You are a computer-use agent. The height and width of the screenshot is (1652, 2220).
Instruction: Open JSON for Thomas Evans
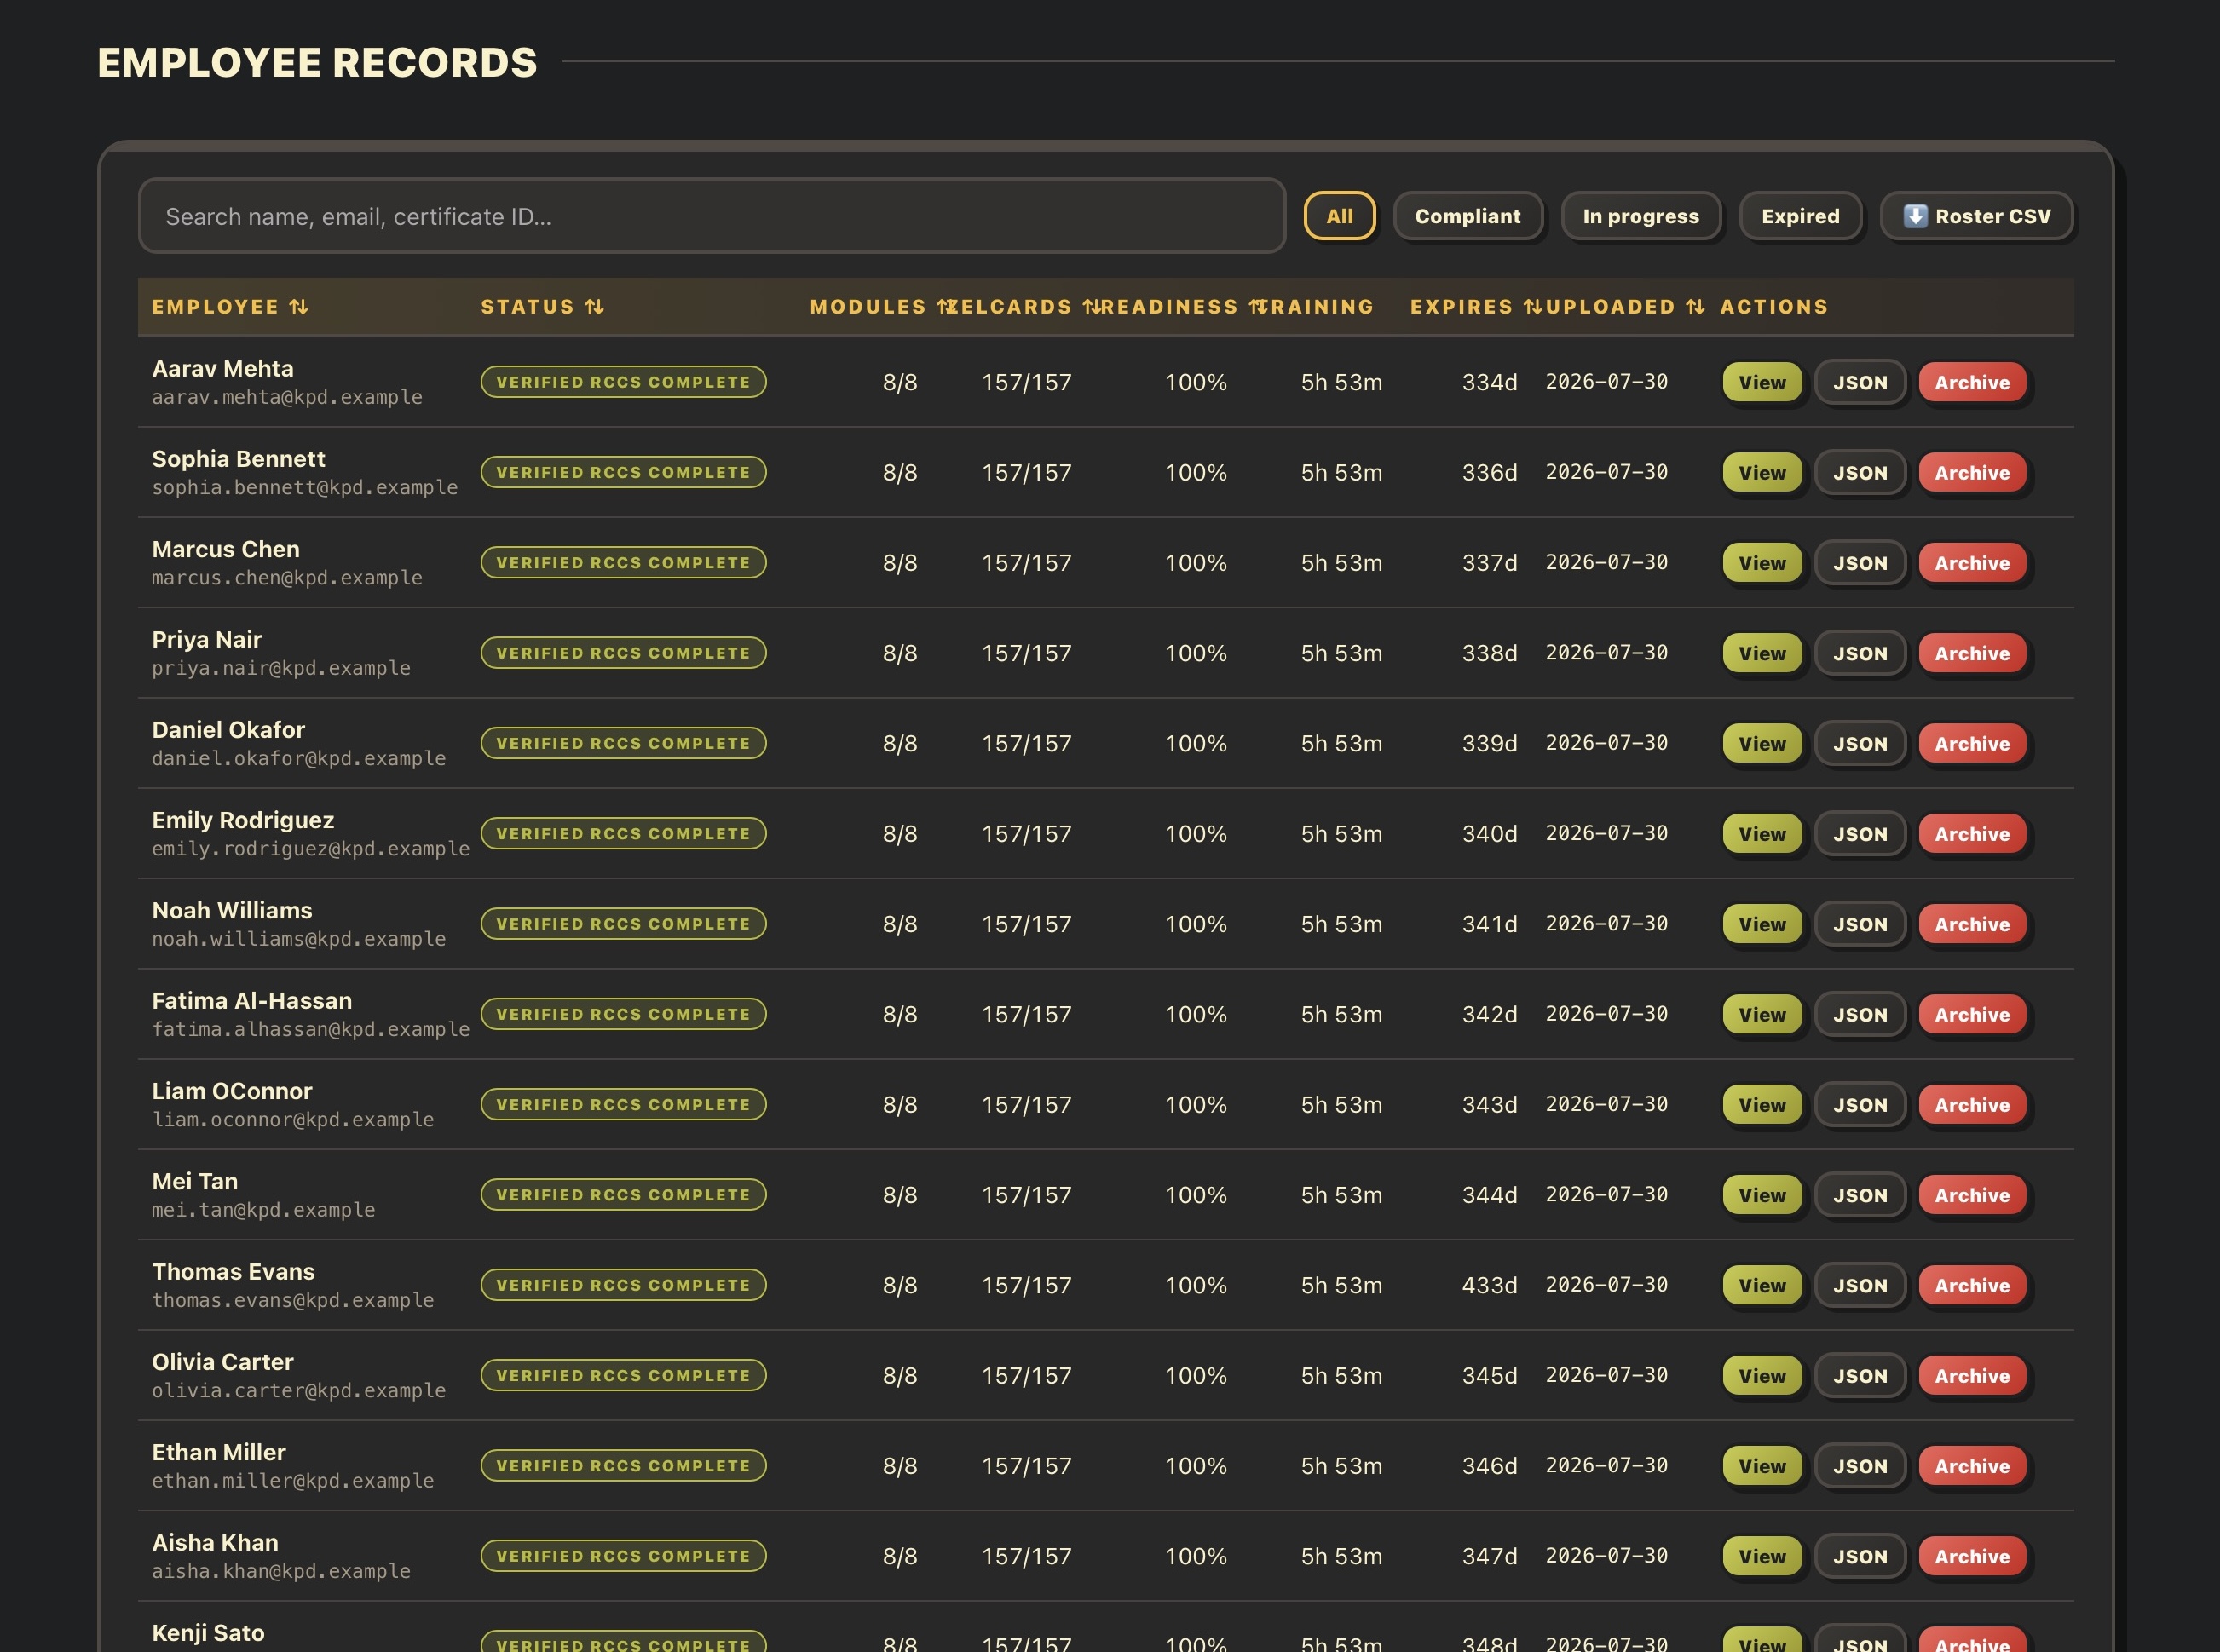click(1860, 1286)
